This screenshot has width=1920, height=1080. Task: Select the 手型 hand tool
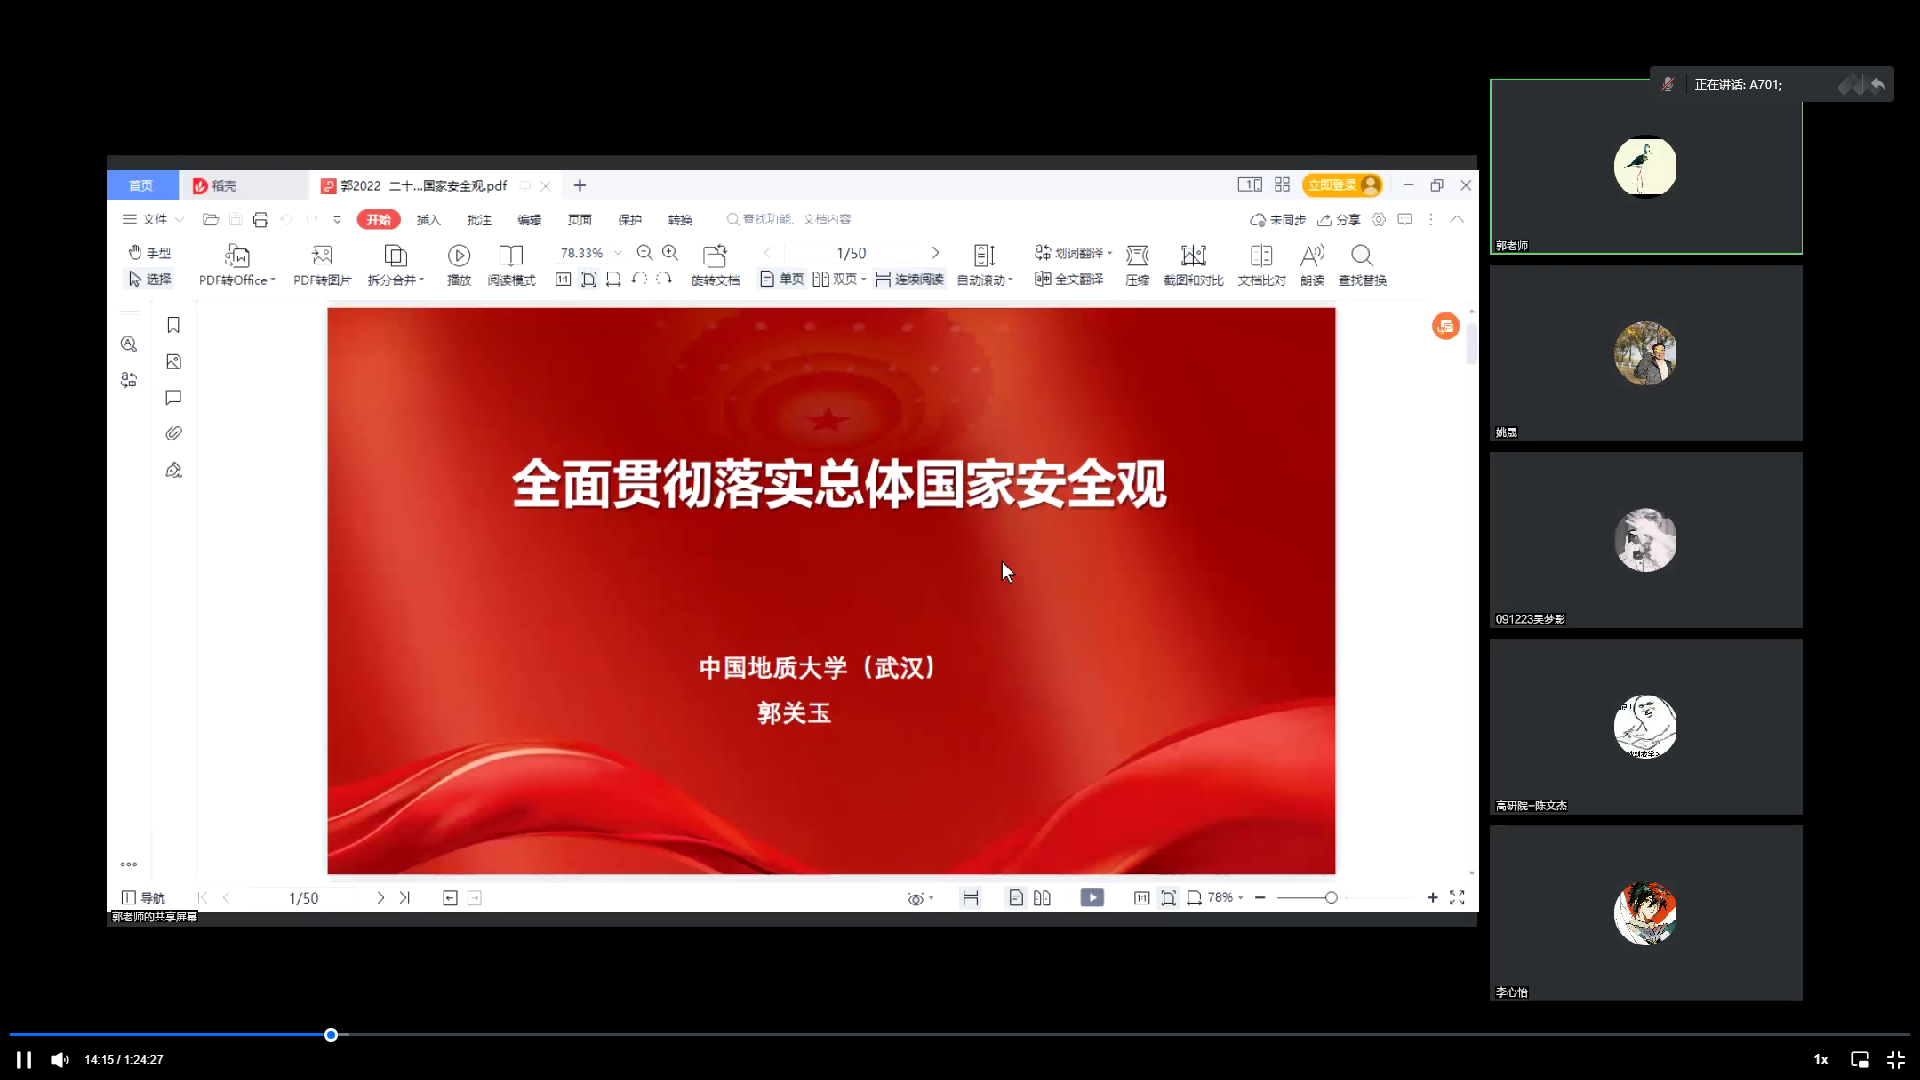coord(150,253)
